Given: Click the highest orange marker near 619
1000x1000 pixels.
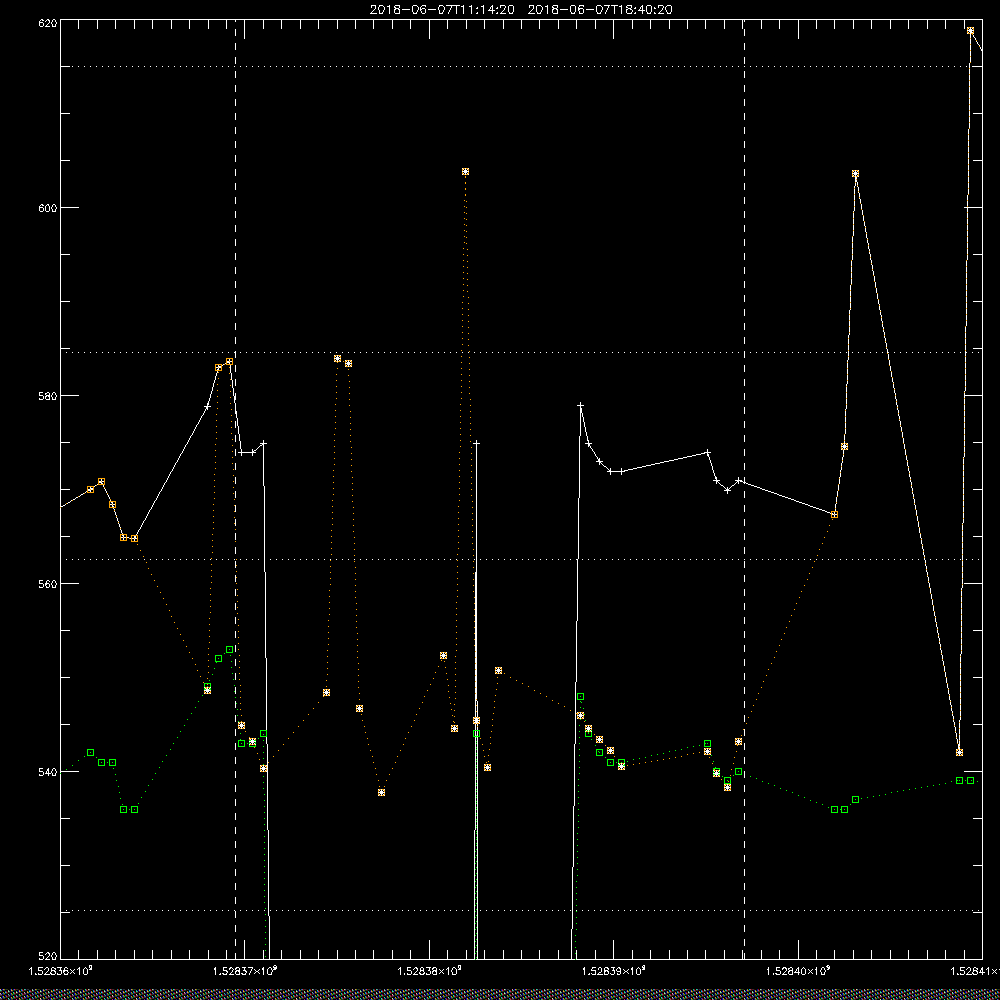Looking at the screenshot, I should (x=970, y=31).
